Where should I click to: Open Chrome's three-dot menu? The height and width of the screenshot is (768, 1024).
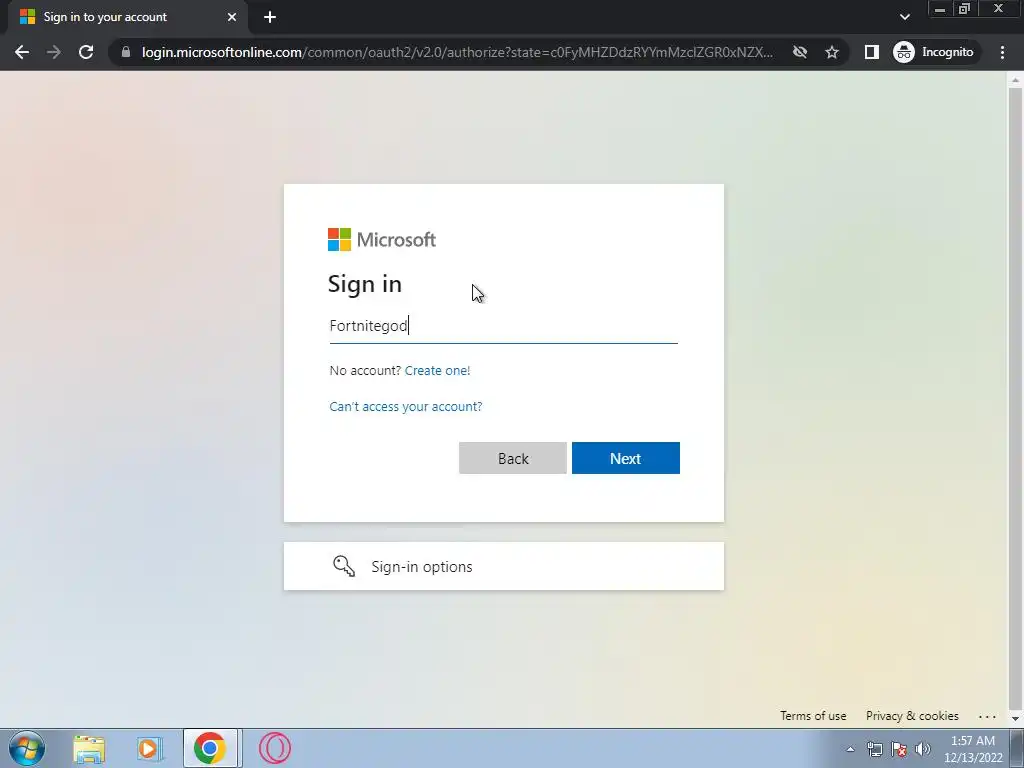[x=1002, y=52]
